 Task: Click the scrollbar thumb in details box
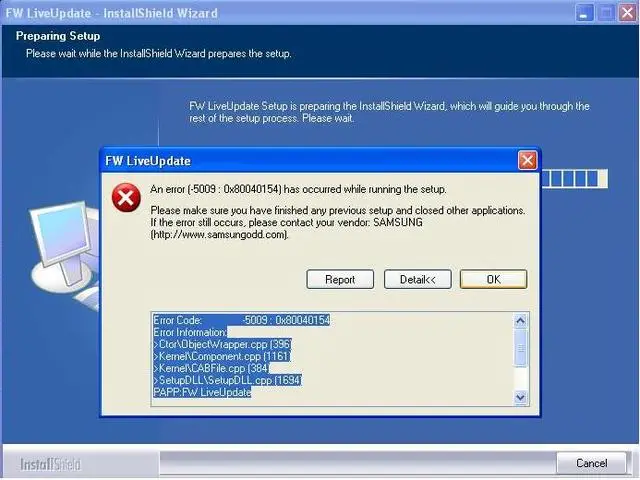[520, 348]
